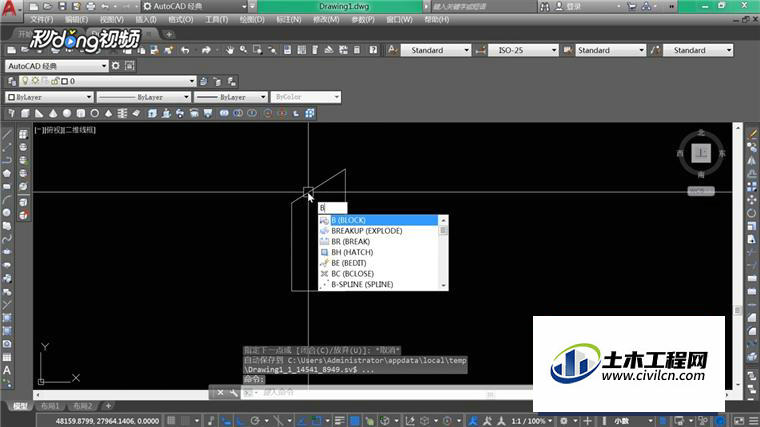Open the 视图(V) menu
The image size is (760, 427).
(111, 19)
